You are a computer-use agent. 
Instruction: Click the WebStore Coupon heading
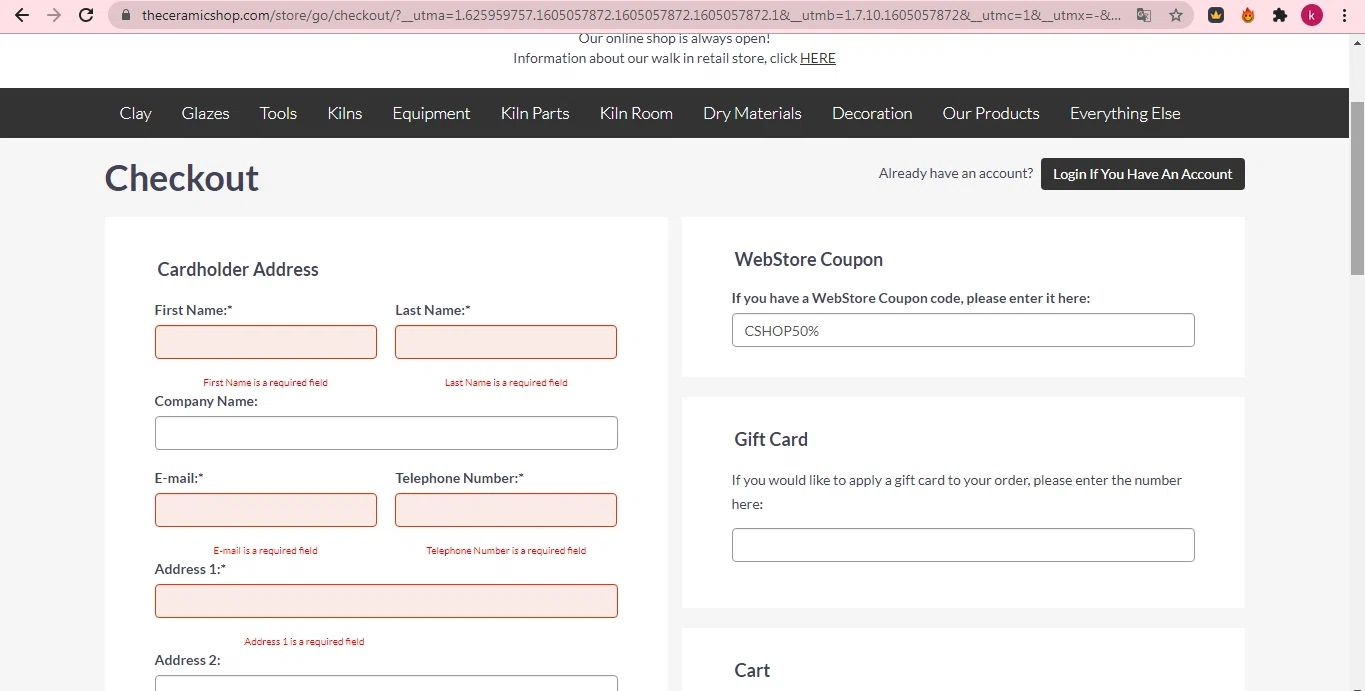(x=808, y=259)
